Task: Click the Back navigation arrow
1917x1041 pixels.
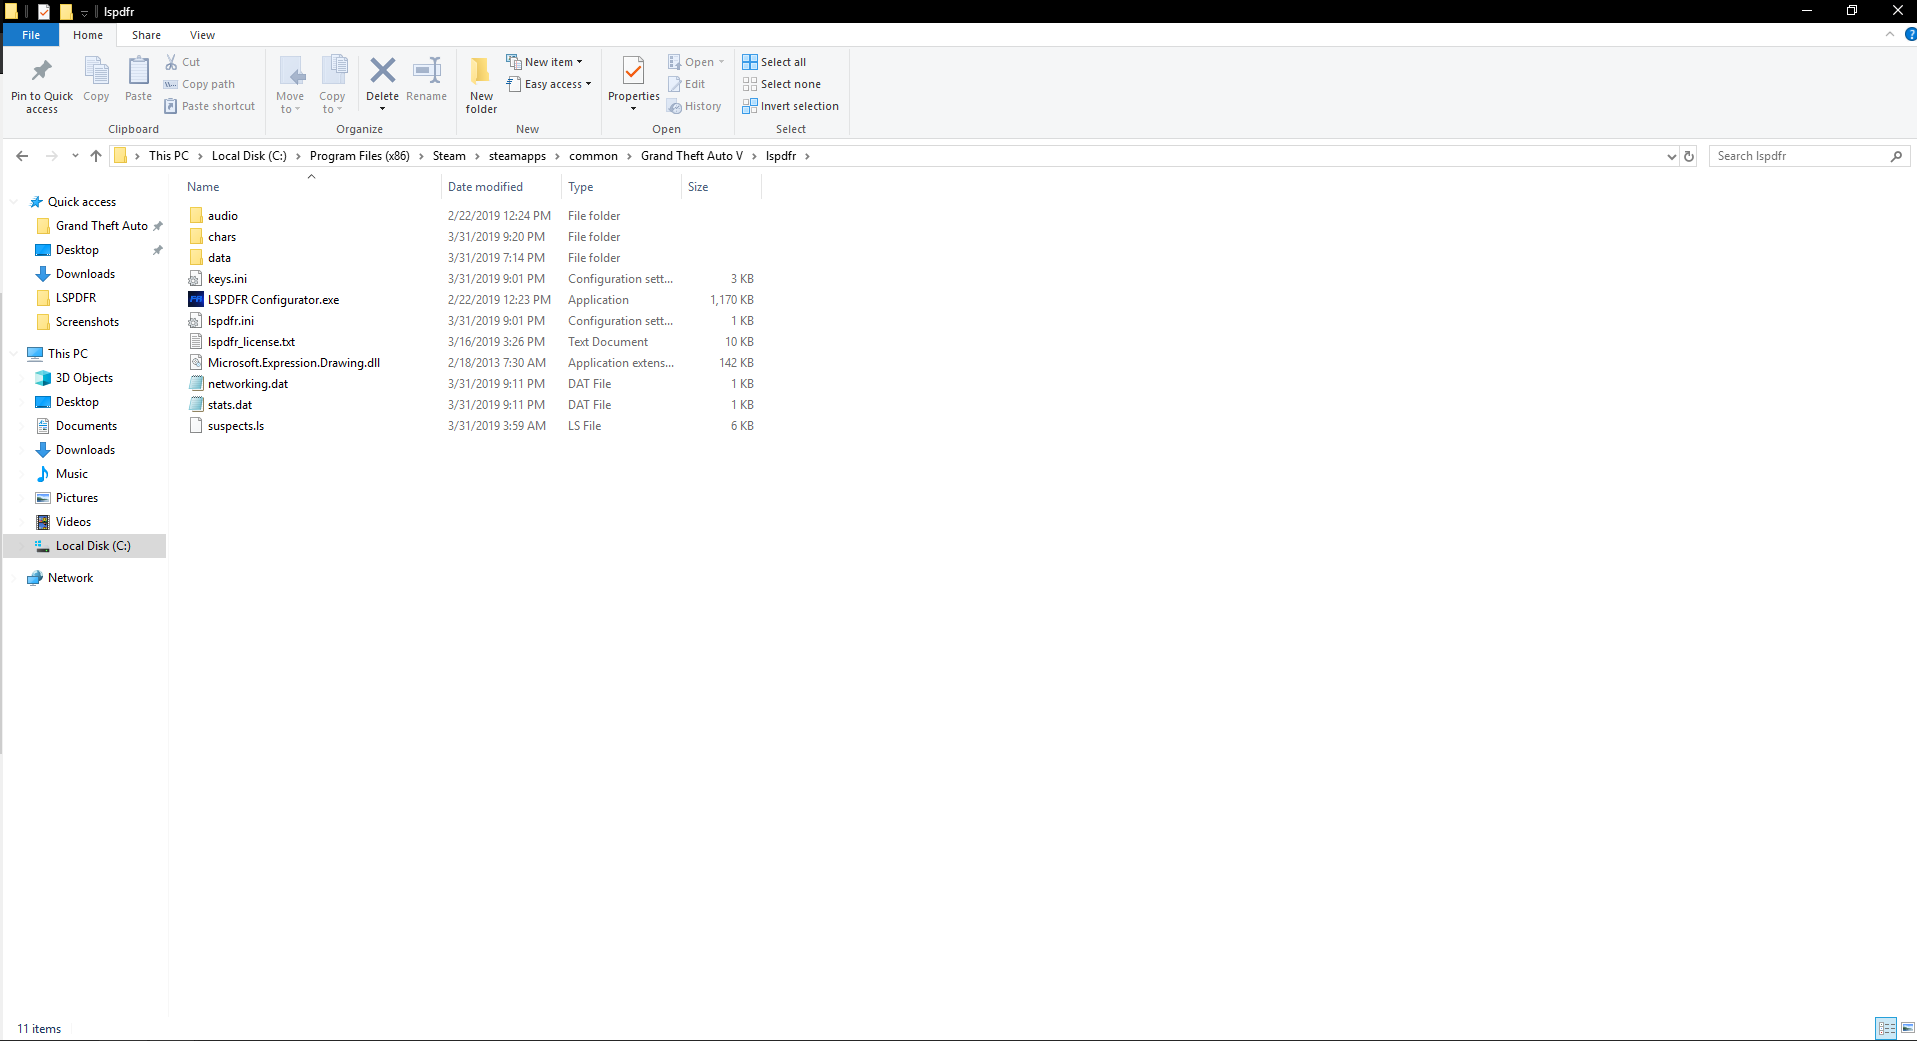Action: [22, 156]
